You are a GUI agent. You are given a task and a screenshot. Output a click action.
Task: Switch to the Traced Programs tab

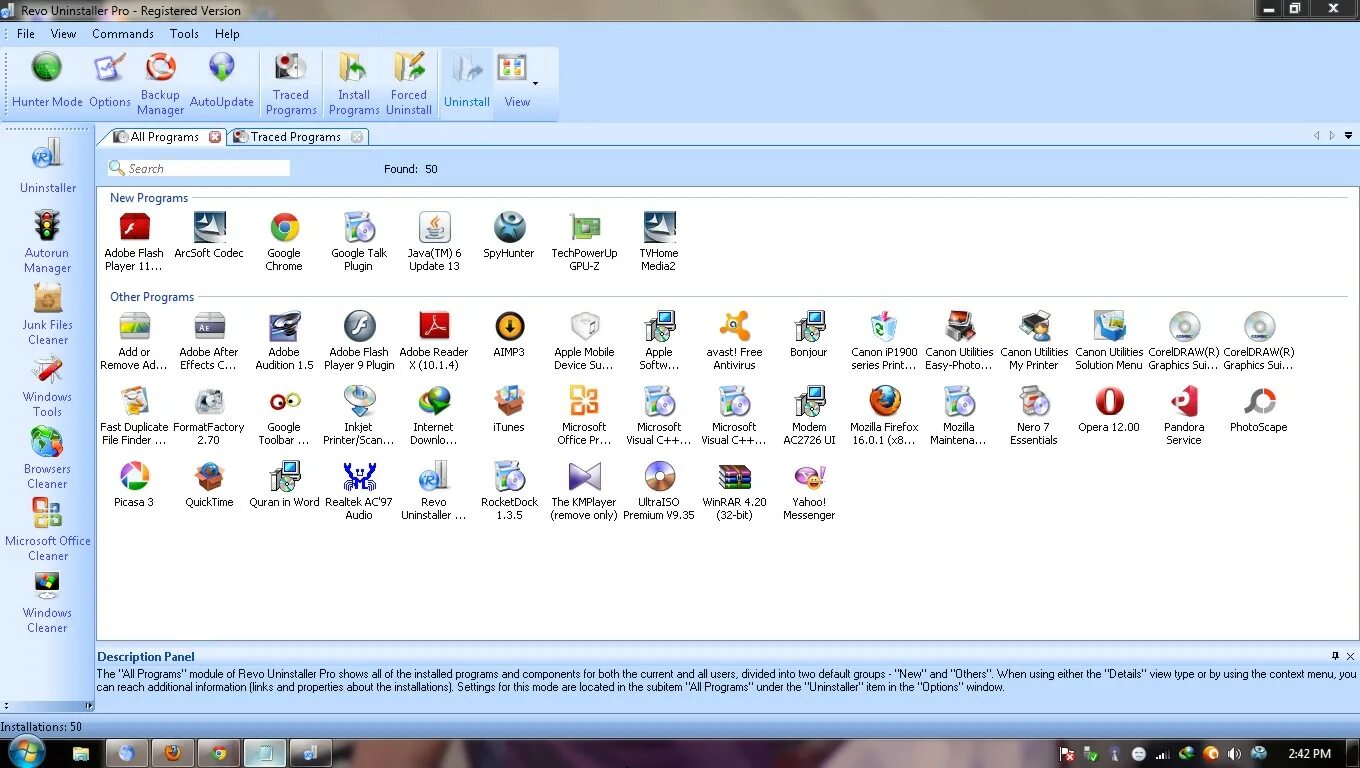coord(296,137)
